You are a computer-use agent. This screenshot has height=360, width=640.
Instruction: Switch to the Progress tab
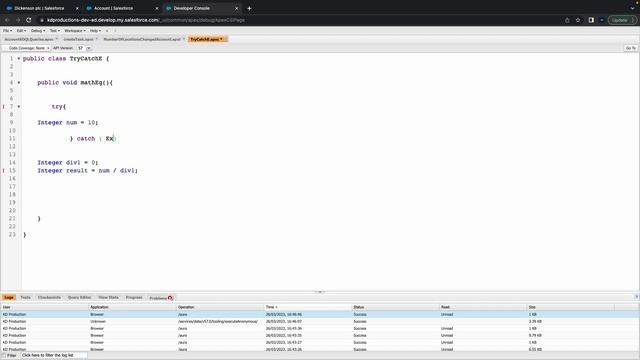pyautogui.click(x=134, y=298)
